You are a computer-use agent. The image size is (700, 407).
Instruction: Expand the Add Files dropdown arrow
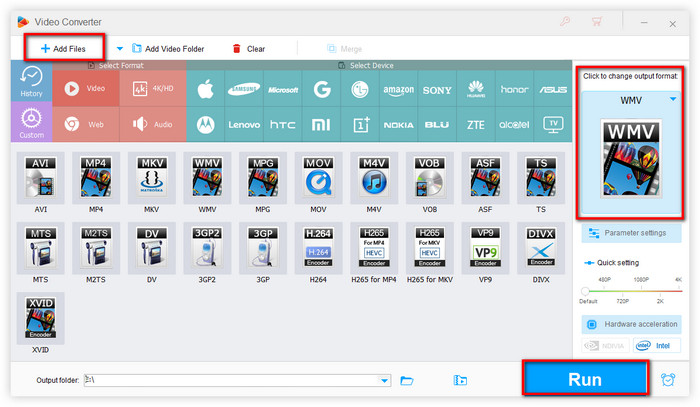(x=119, y=48)
